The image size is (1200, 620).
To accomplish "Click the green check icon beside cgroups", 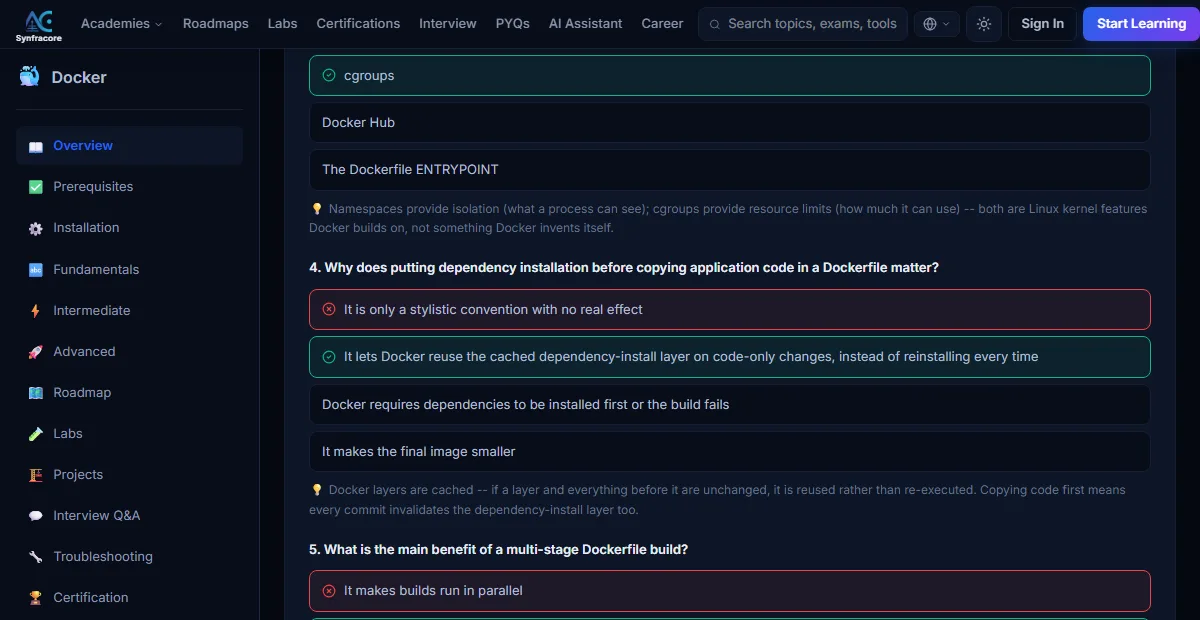I will tap(329, 75).
